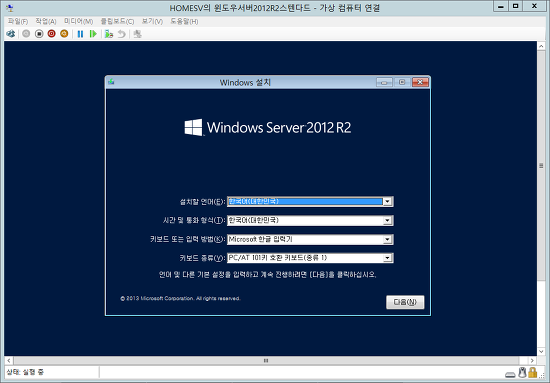Pause the virtual machine

80,34
